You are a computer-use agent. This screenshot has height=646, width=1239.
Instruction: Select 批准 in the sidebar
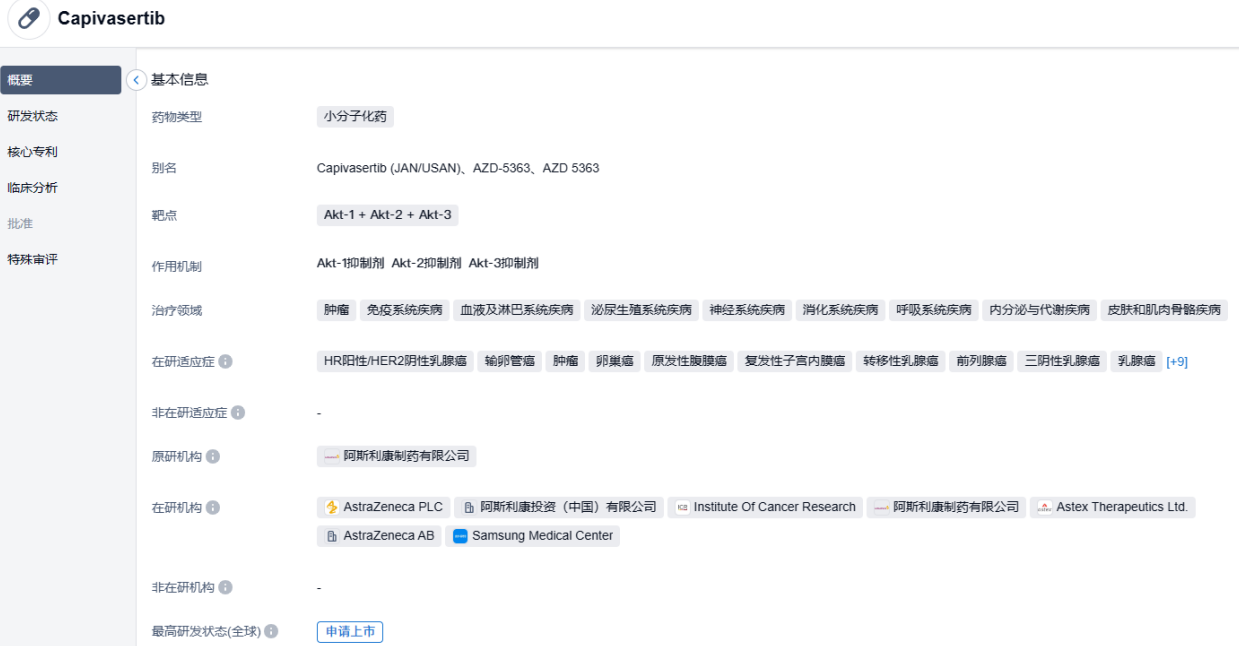click(20, 224)
